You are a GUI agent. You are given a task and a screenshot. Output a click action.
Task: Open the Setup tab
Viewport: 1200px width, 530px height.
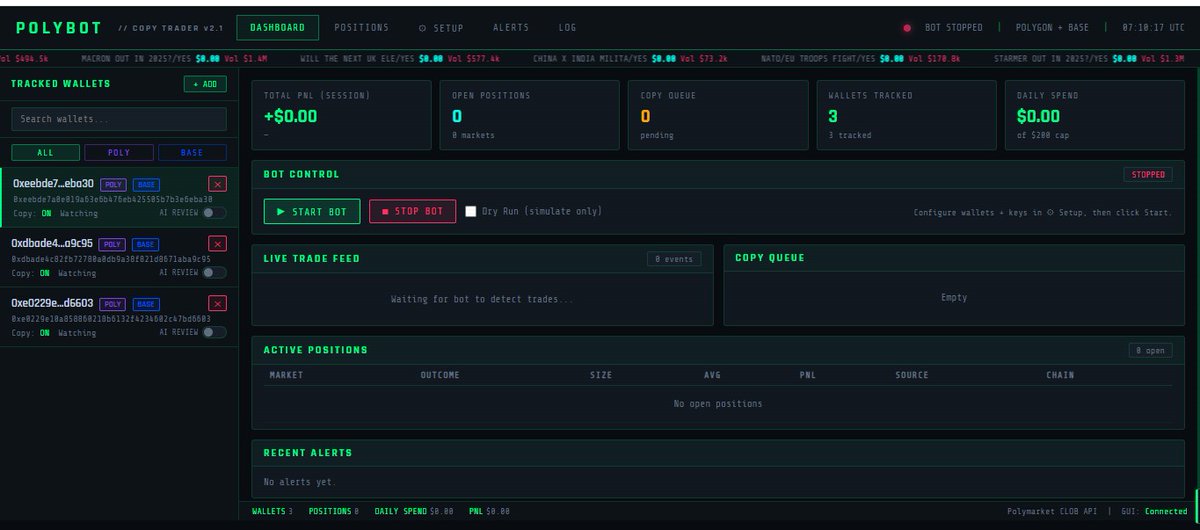click(441, 28)
